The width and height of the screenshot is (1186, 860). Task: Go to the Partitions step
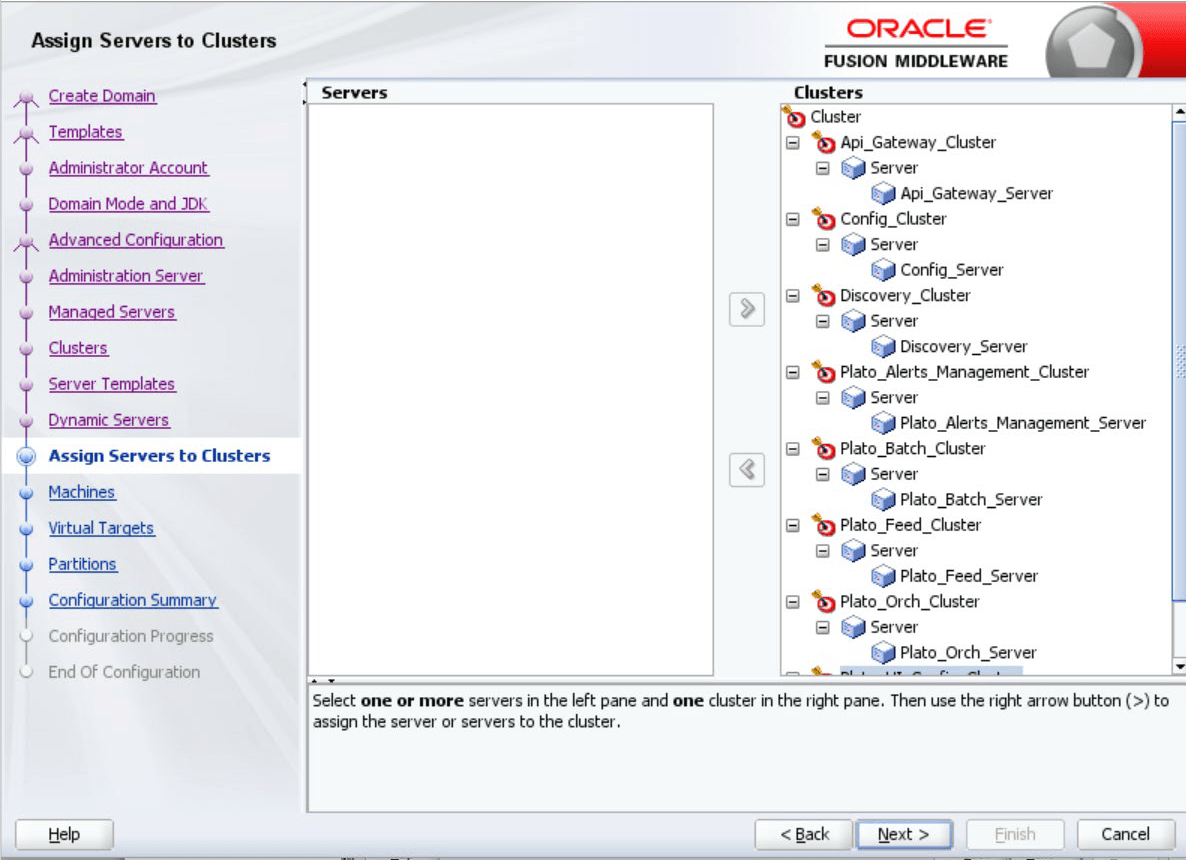click(x=82, y=564)
